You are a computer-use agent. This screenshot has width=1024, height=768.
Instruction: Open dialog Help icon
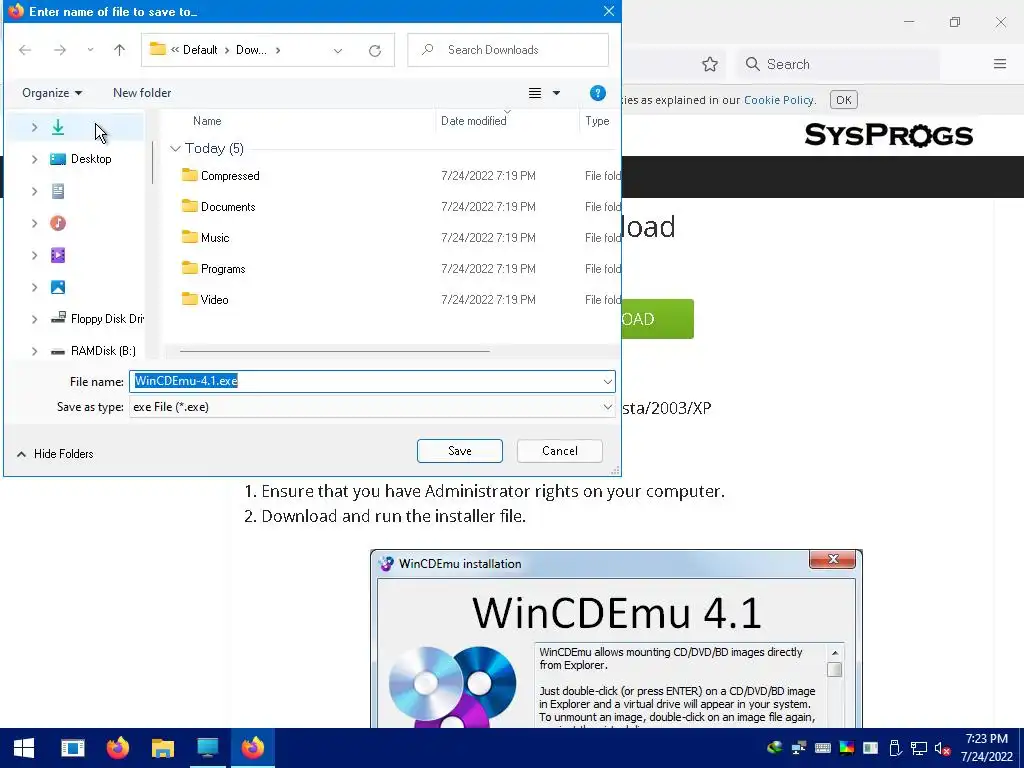tap(598, 93)
